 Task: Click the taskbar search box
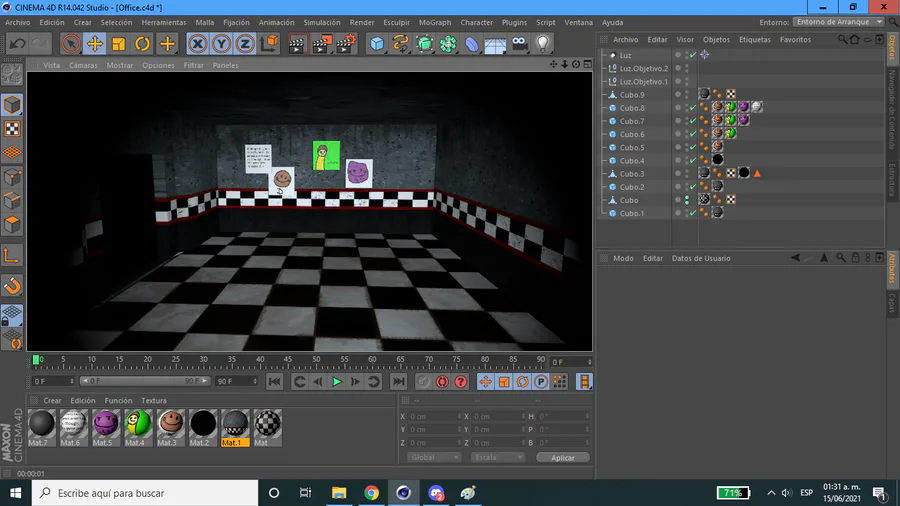(145, 493)
